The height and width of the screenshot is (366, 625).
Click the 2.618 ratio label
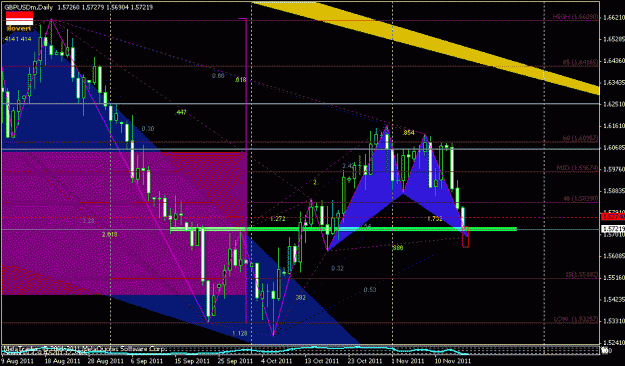110,234
